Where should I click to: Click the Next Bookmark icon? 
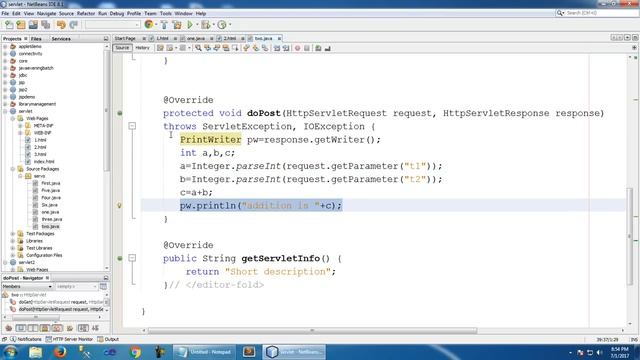(256, 48)
